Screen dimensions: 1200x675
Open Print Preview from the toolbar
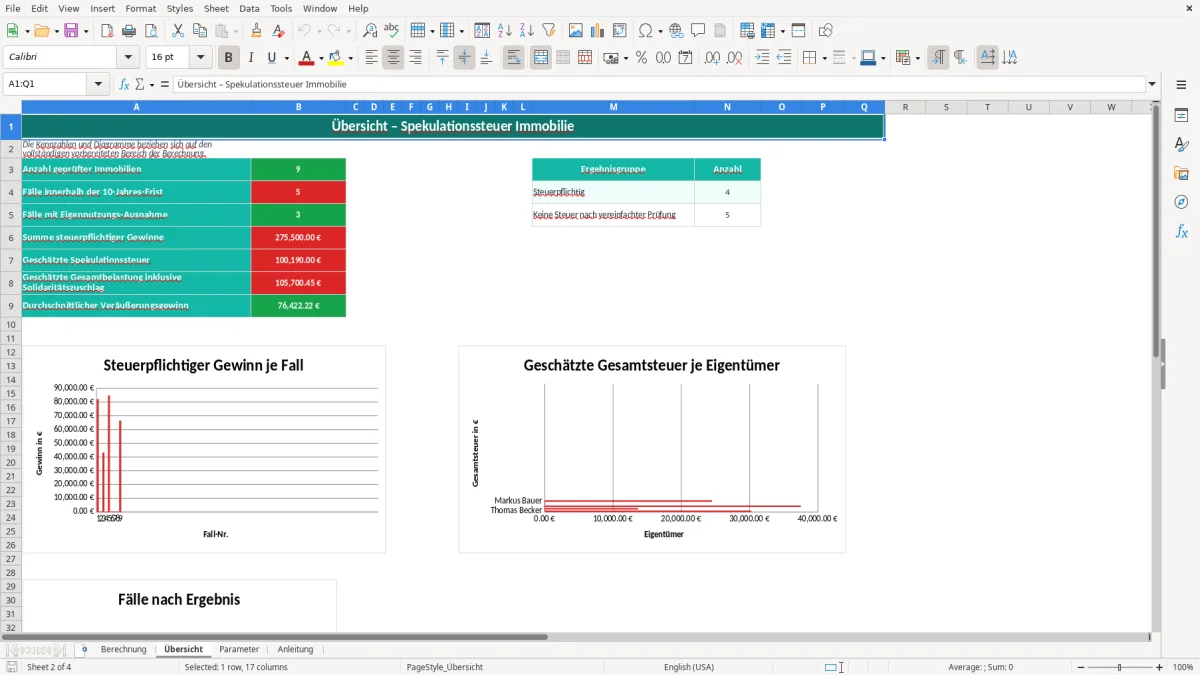point(151,31)
